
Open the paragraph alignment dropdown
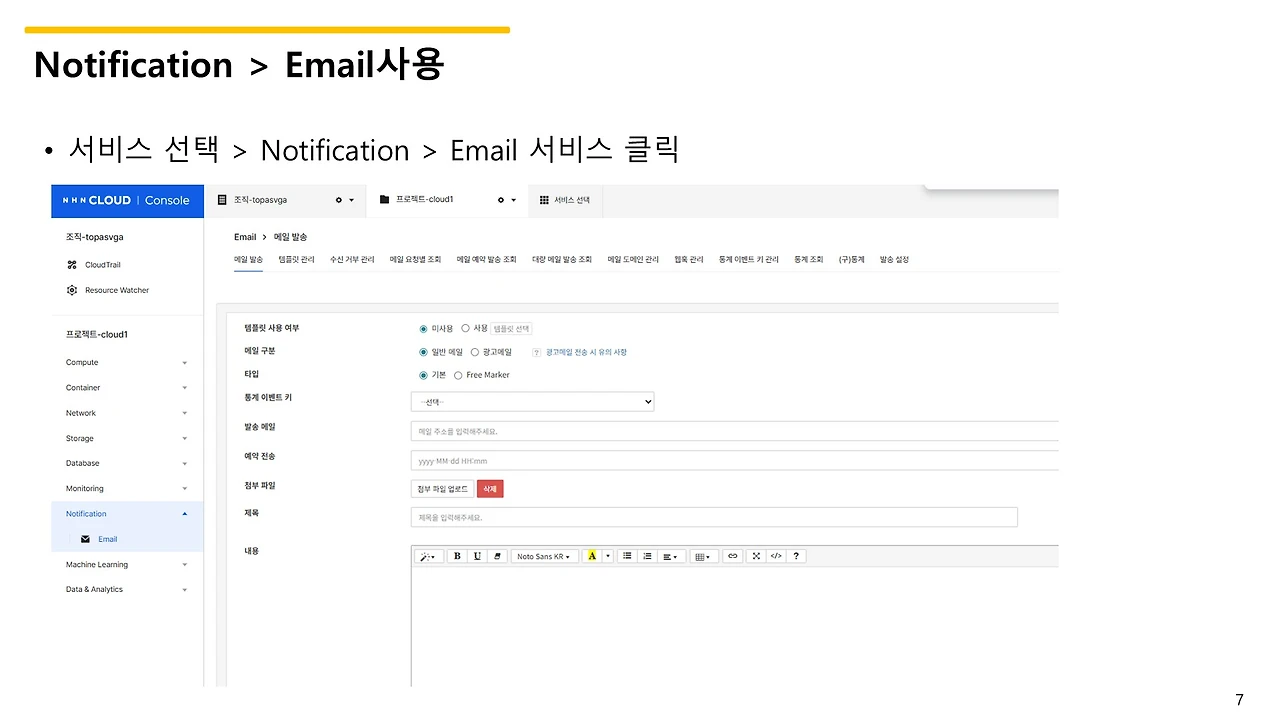pyautogui.click(x=670, y=556)
